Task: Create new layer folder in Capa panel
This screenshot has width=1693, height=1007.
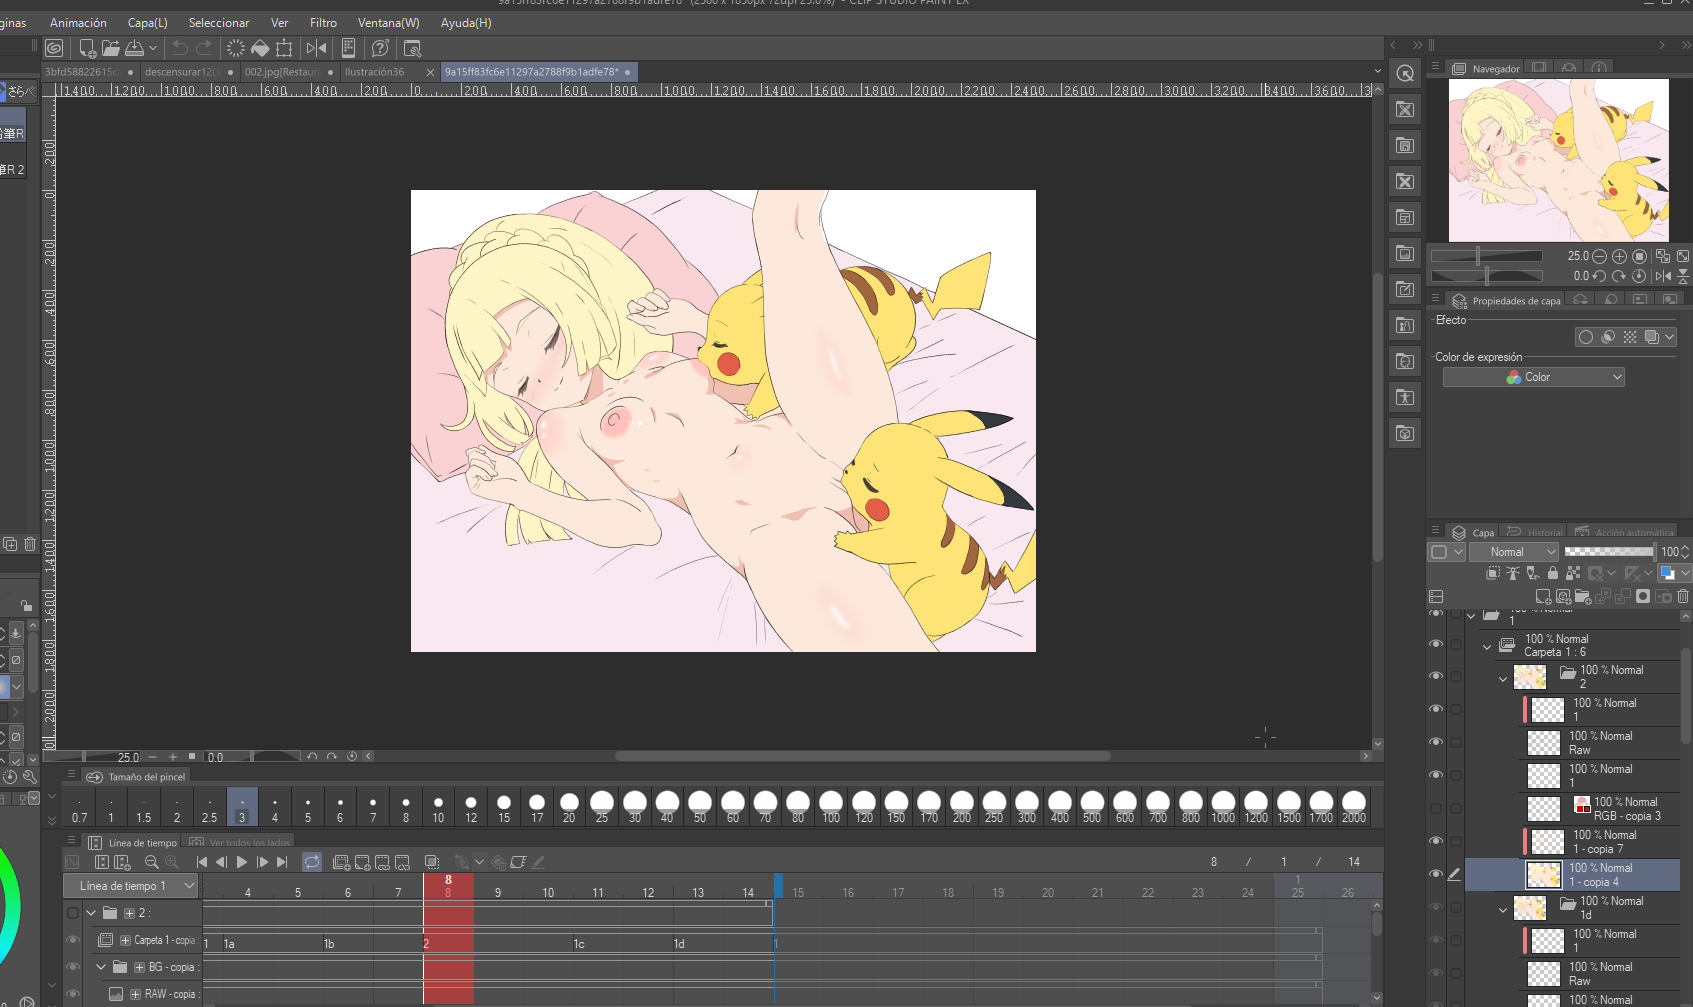Action: [1583, 597]
